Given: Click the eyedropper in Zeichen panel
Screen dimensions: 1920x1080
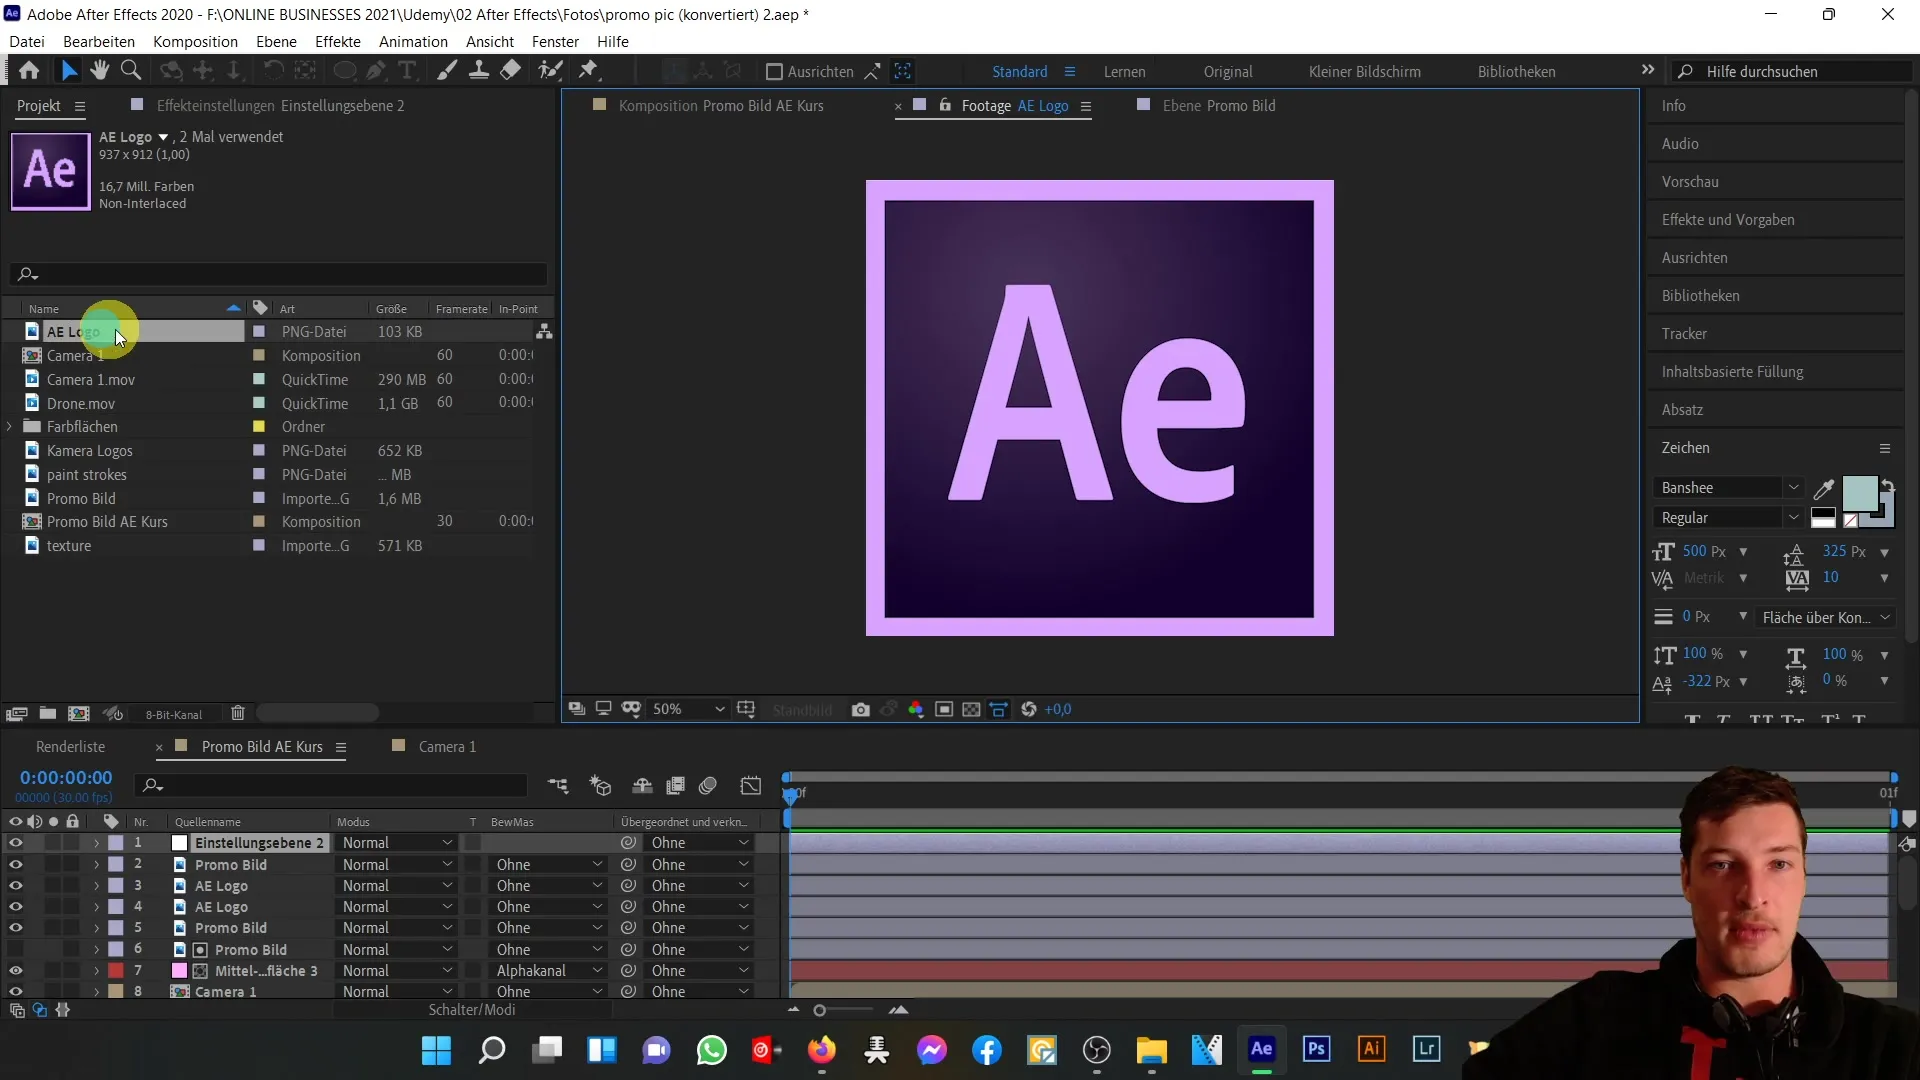Looking at the screenshot, I should click(1824, 488).
